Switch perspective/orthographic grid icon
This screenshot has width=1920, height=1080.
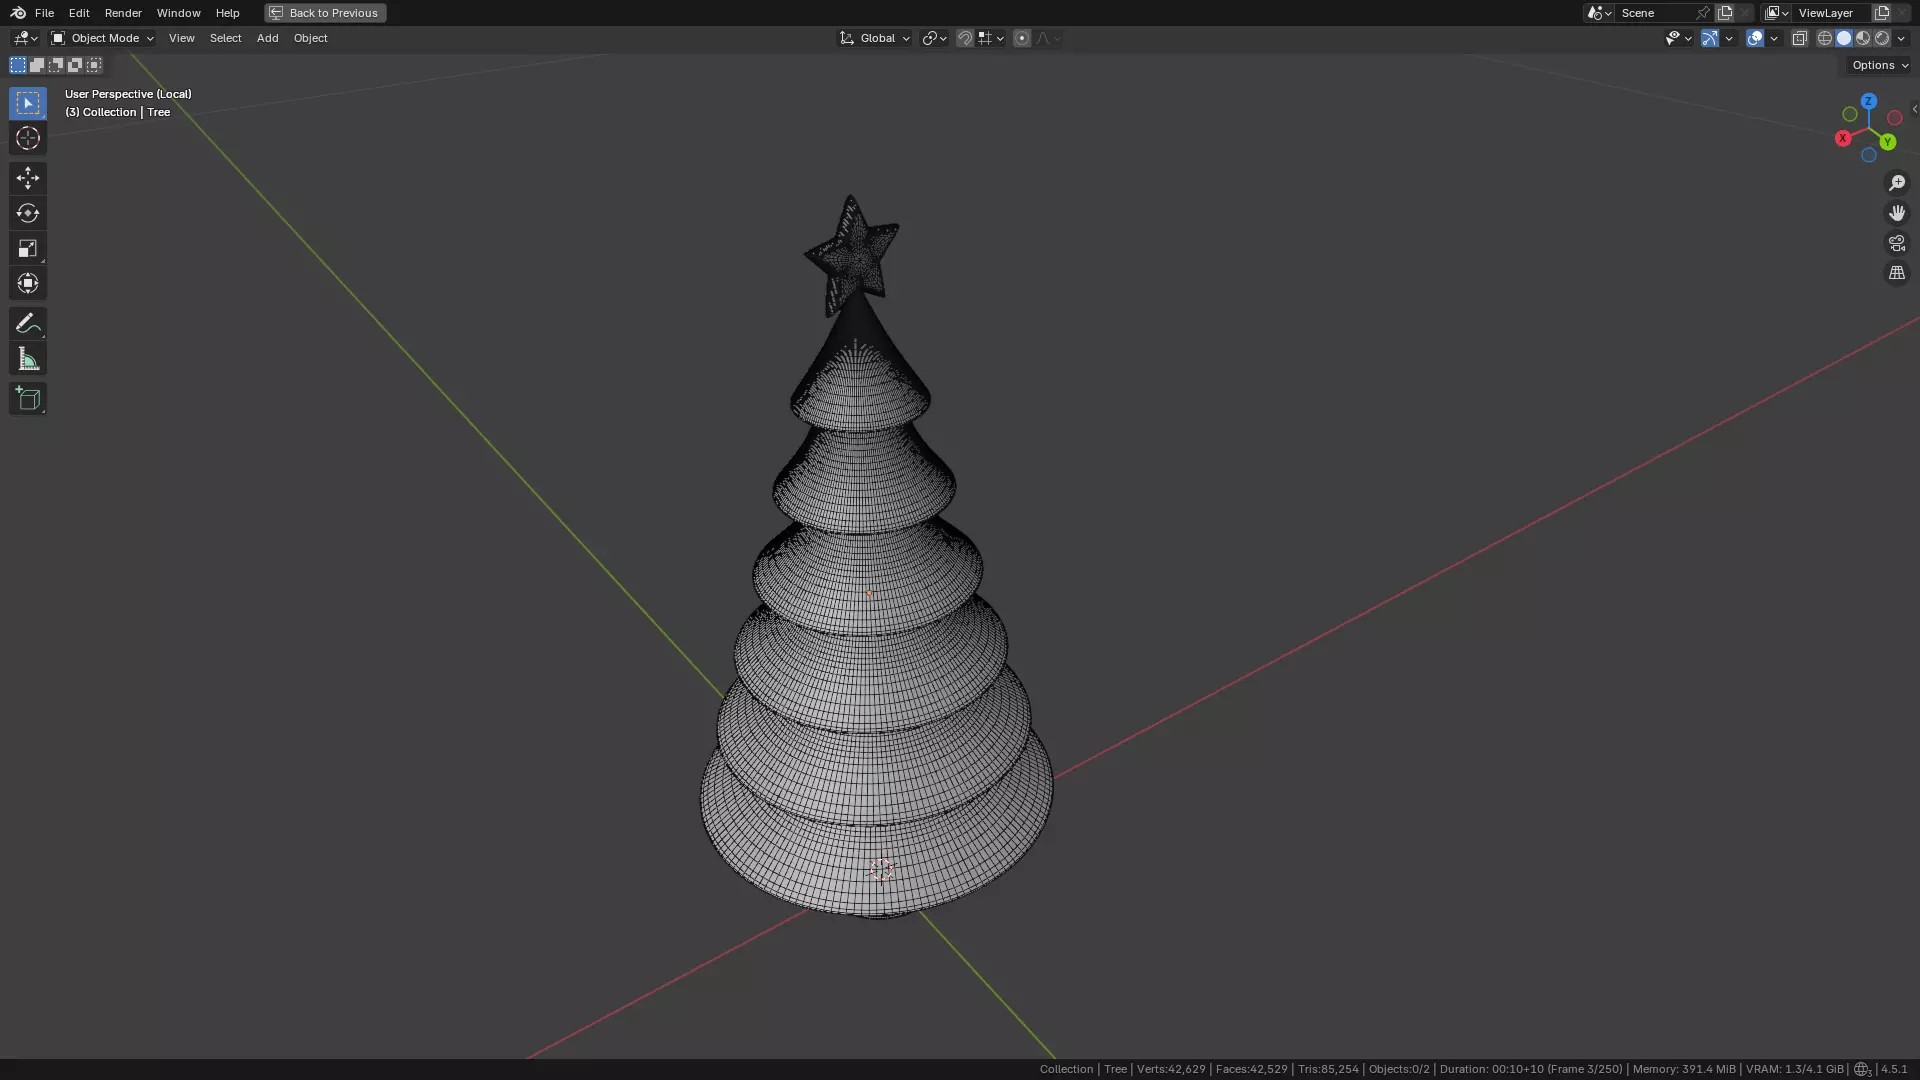(x=1897, y=273)
